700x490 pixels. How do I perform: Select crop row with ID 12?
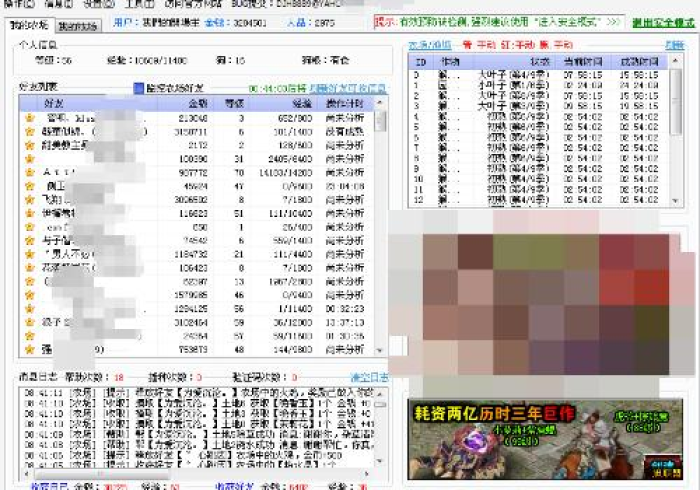538,200
